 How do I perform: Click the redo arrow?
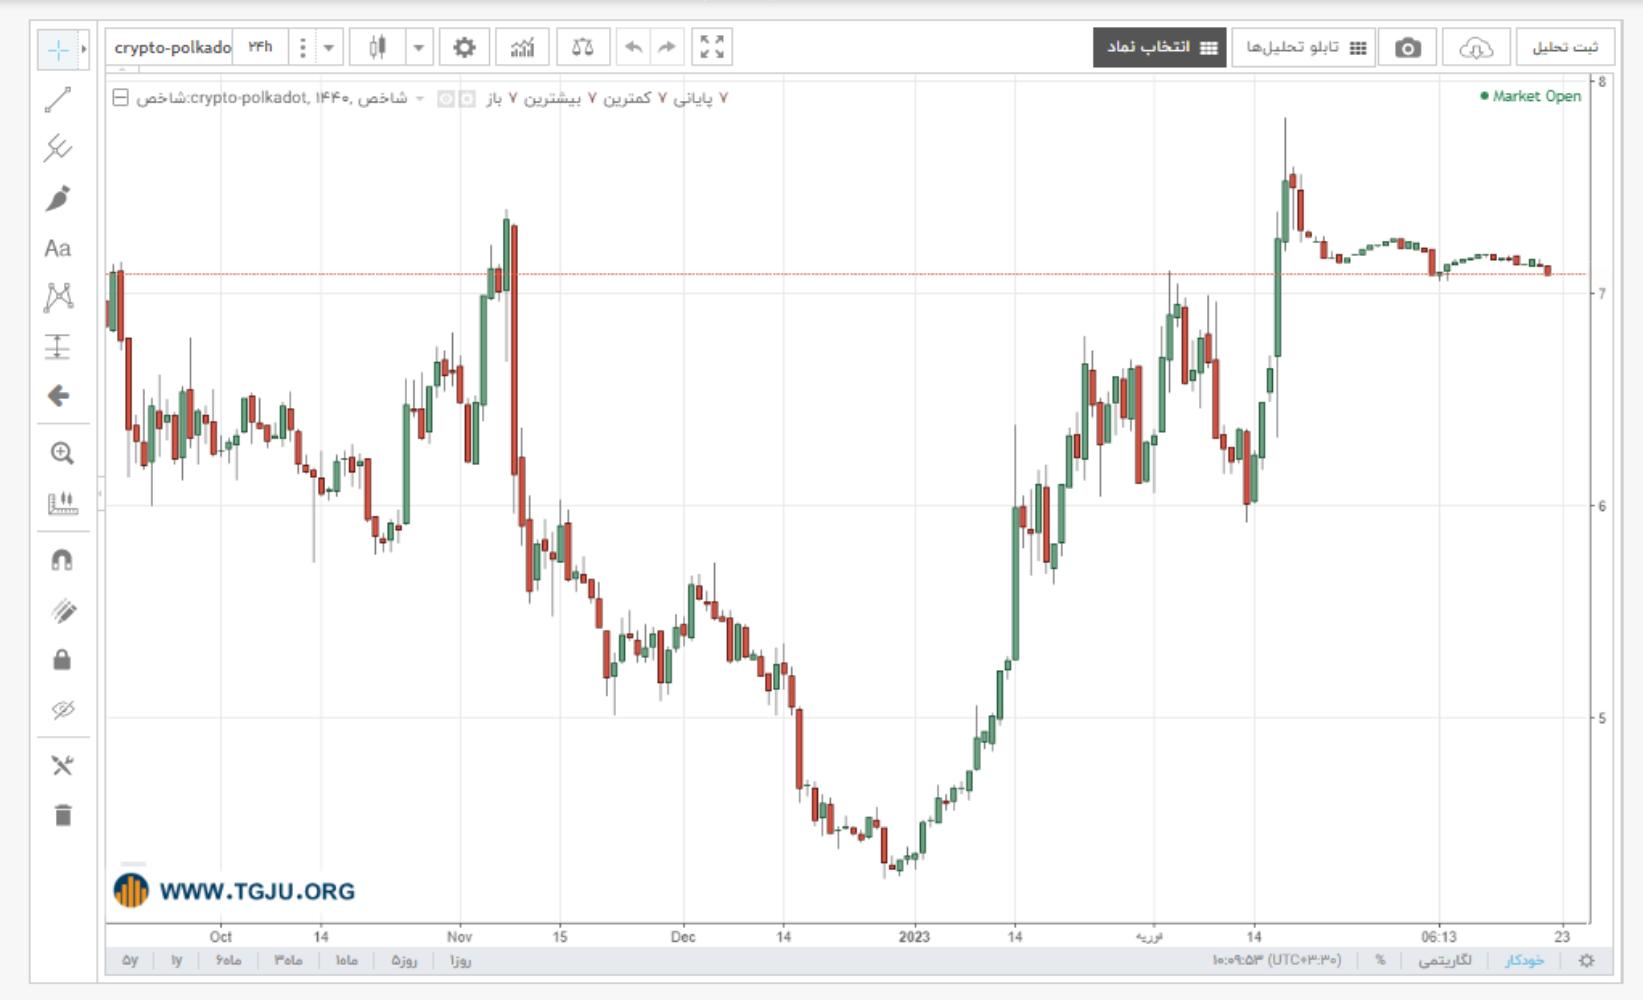pyautogui.click(x=667, y=47)
